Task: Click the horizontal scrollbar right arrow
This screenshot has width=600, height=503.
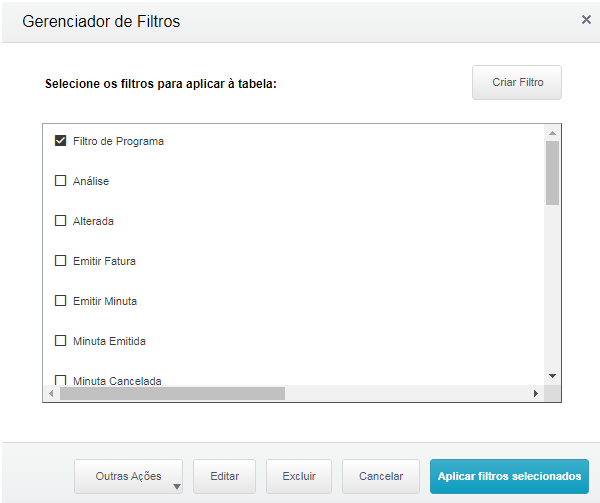Action: (536, 394)
